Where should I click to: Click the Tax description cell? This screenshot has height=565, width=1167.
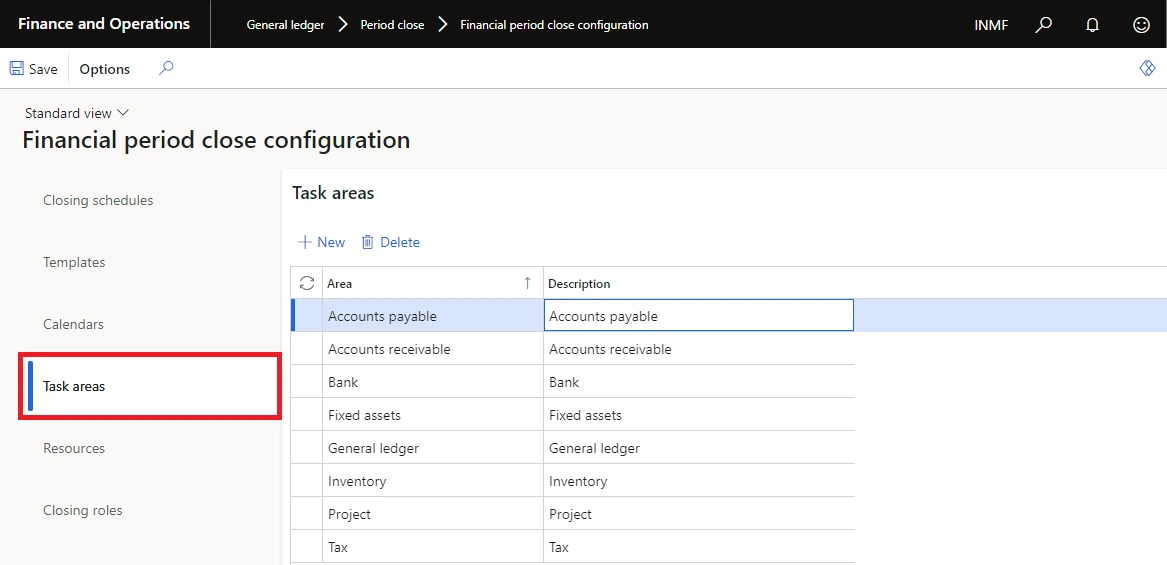(699, 546)
